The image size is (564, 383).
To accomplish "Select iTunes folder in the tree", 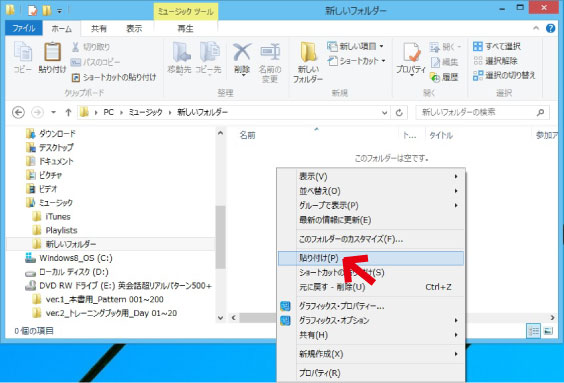I will [51, 216].
